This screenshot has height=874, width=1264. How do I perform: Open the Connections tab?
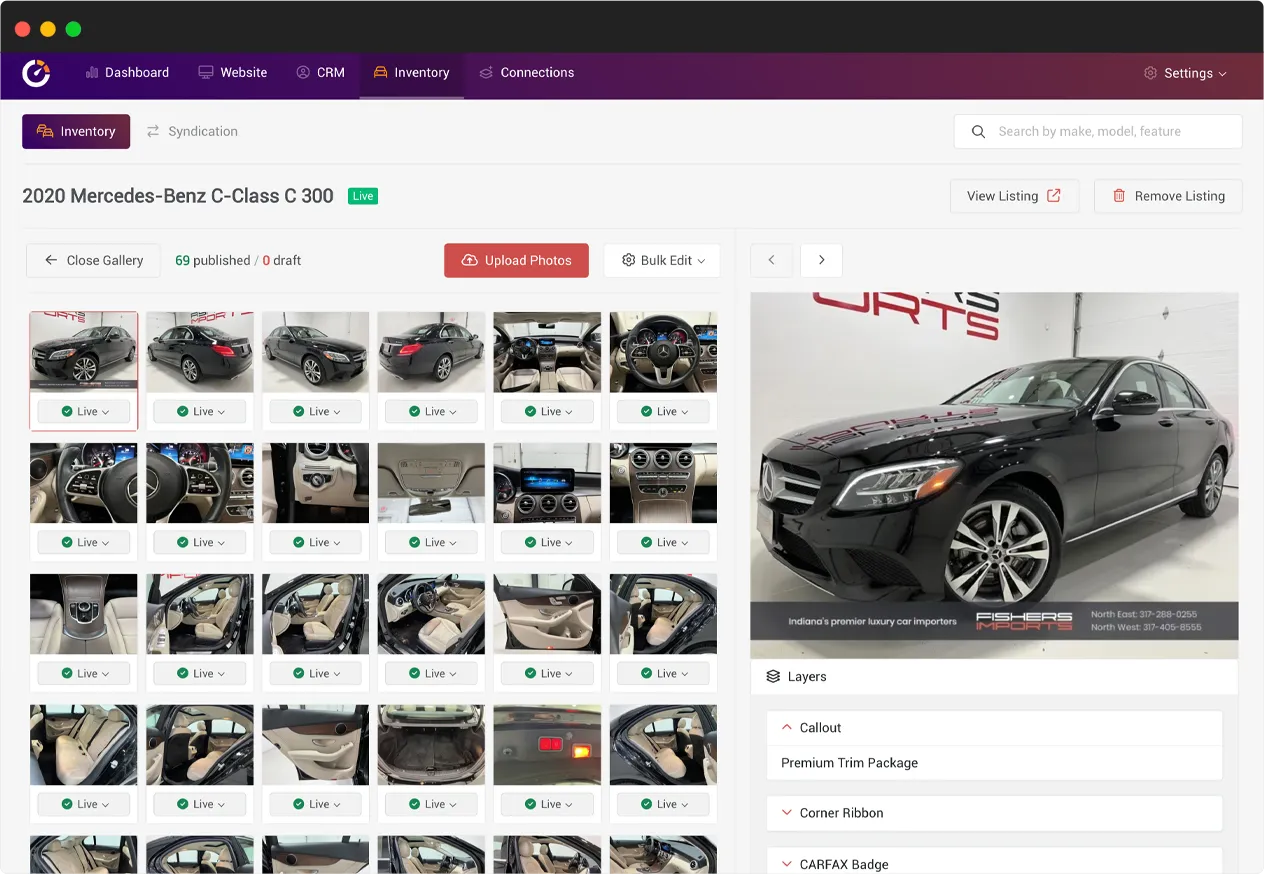[x=526, y=73]
